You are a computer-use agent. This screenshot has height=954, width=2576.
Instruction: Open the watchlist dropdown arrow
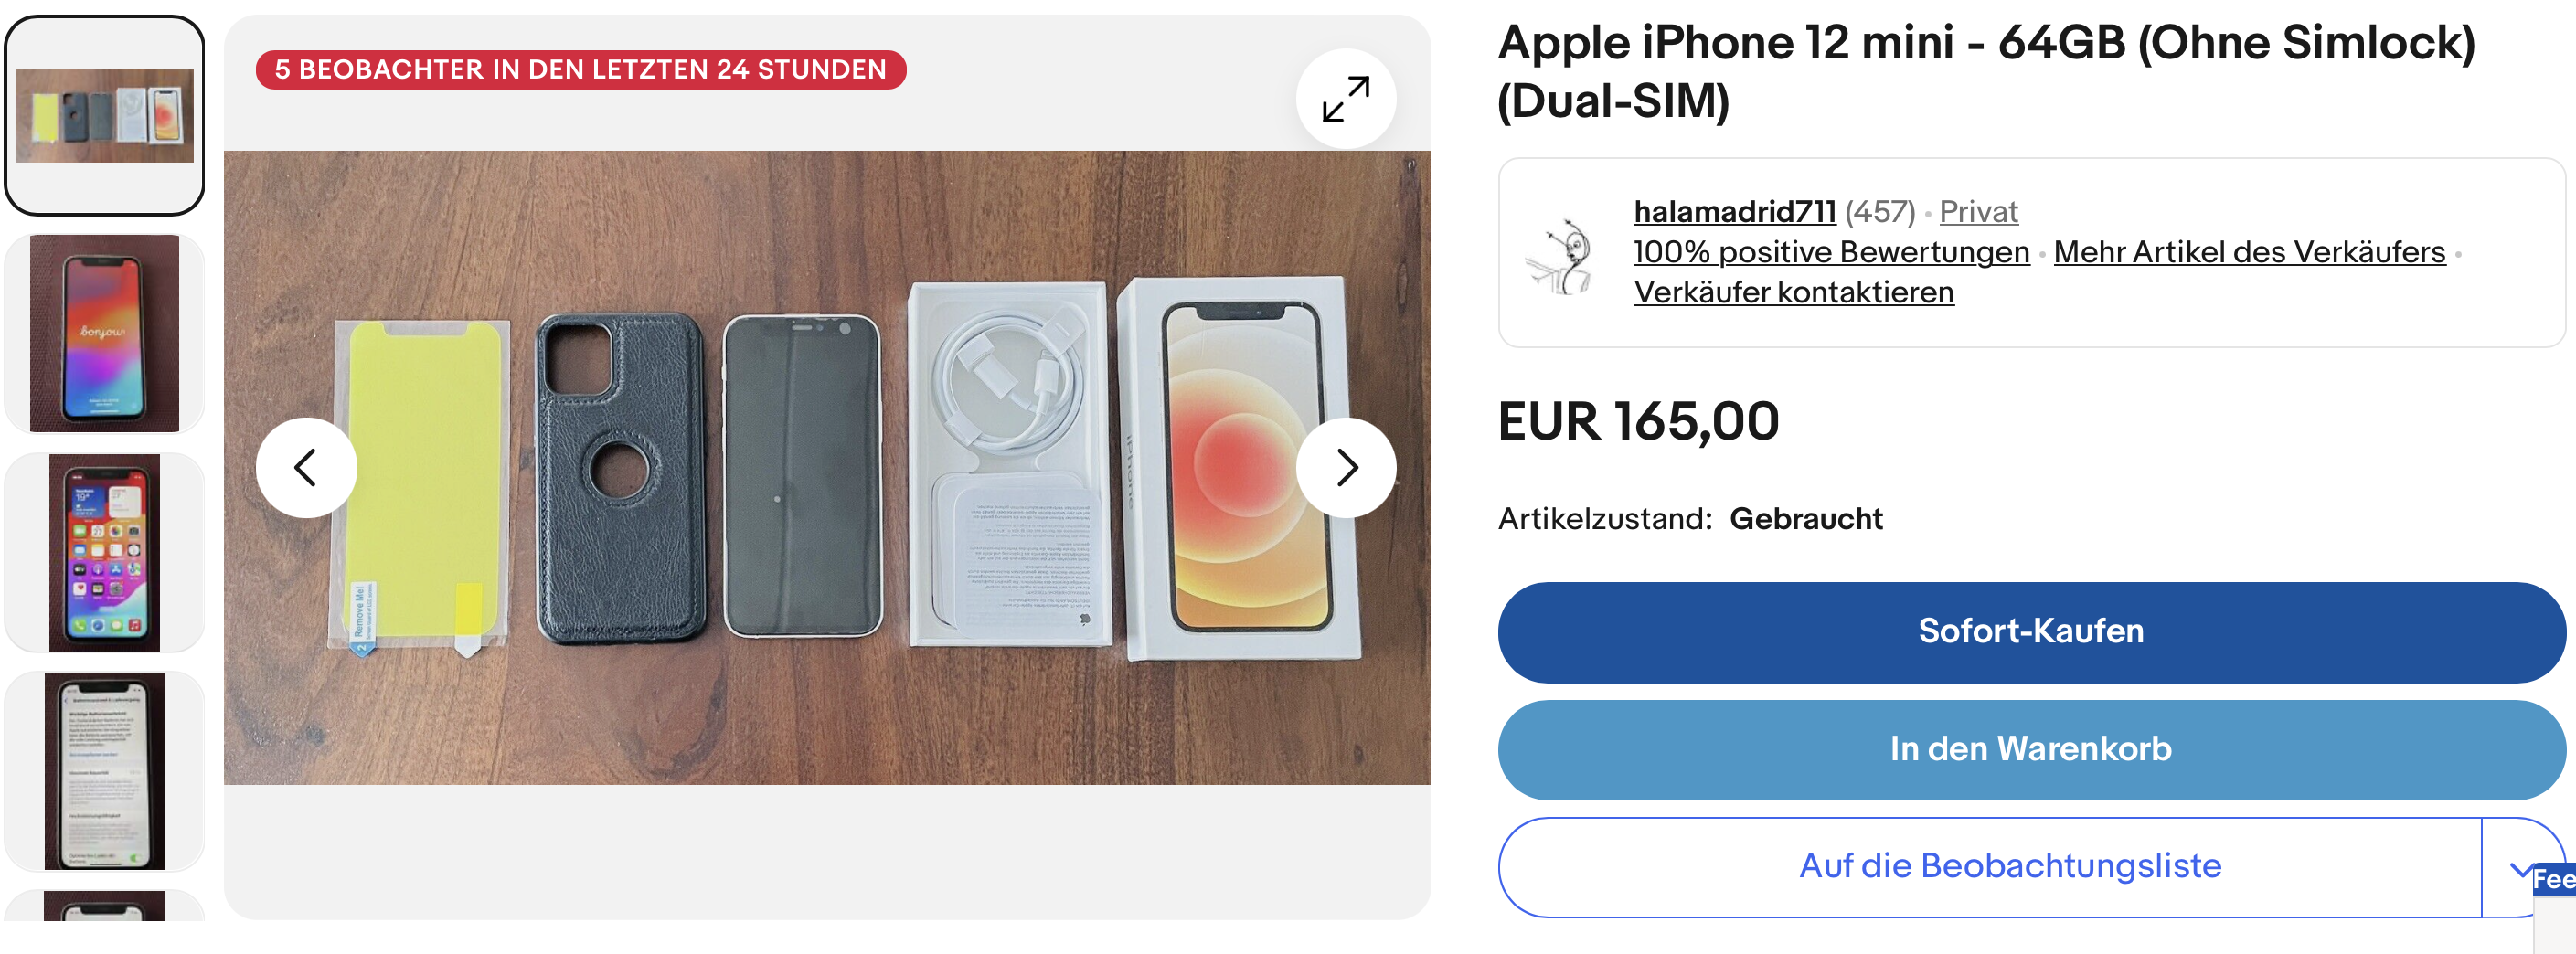[2520, 868]
